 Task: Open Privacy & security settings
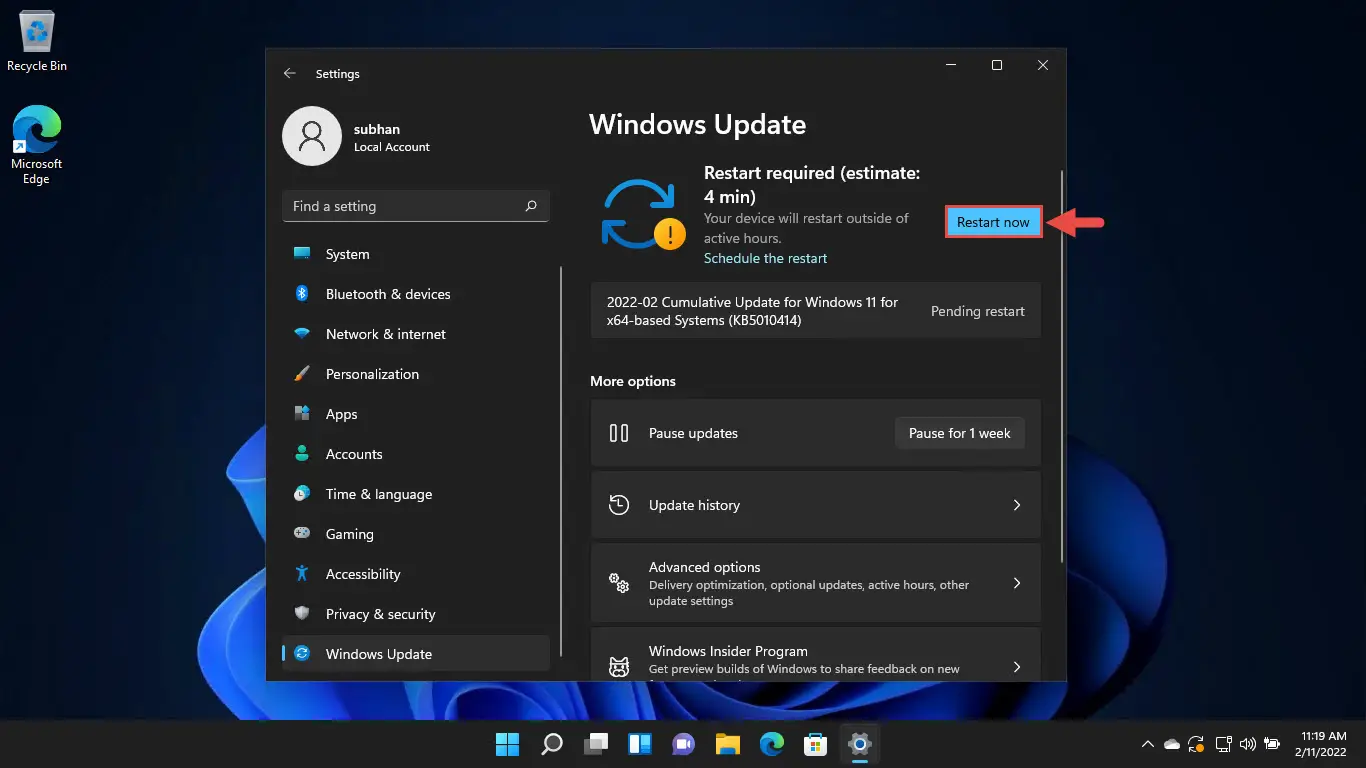(416, 614)
